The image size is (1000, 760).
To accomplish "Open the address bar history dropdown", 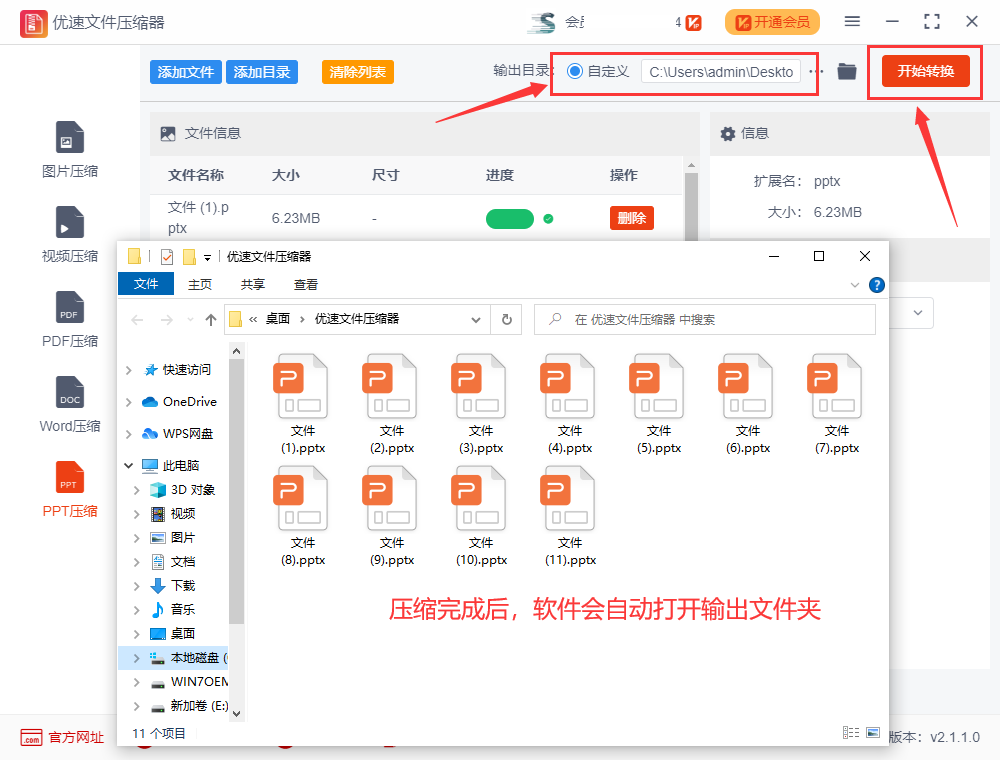I will tap(476, 320).
